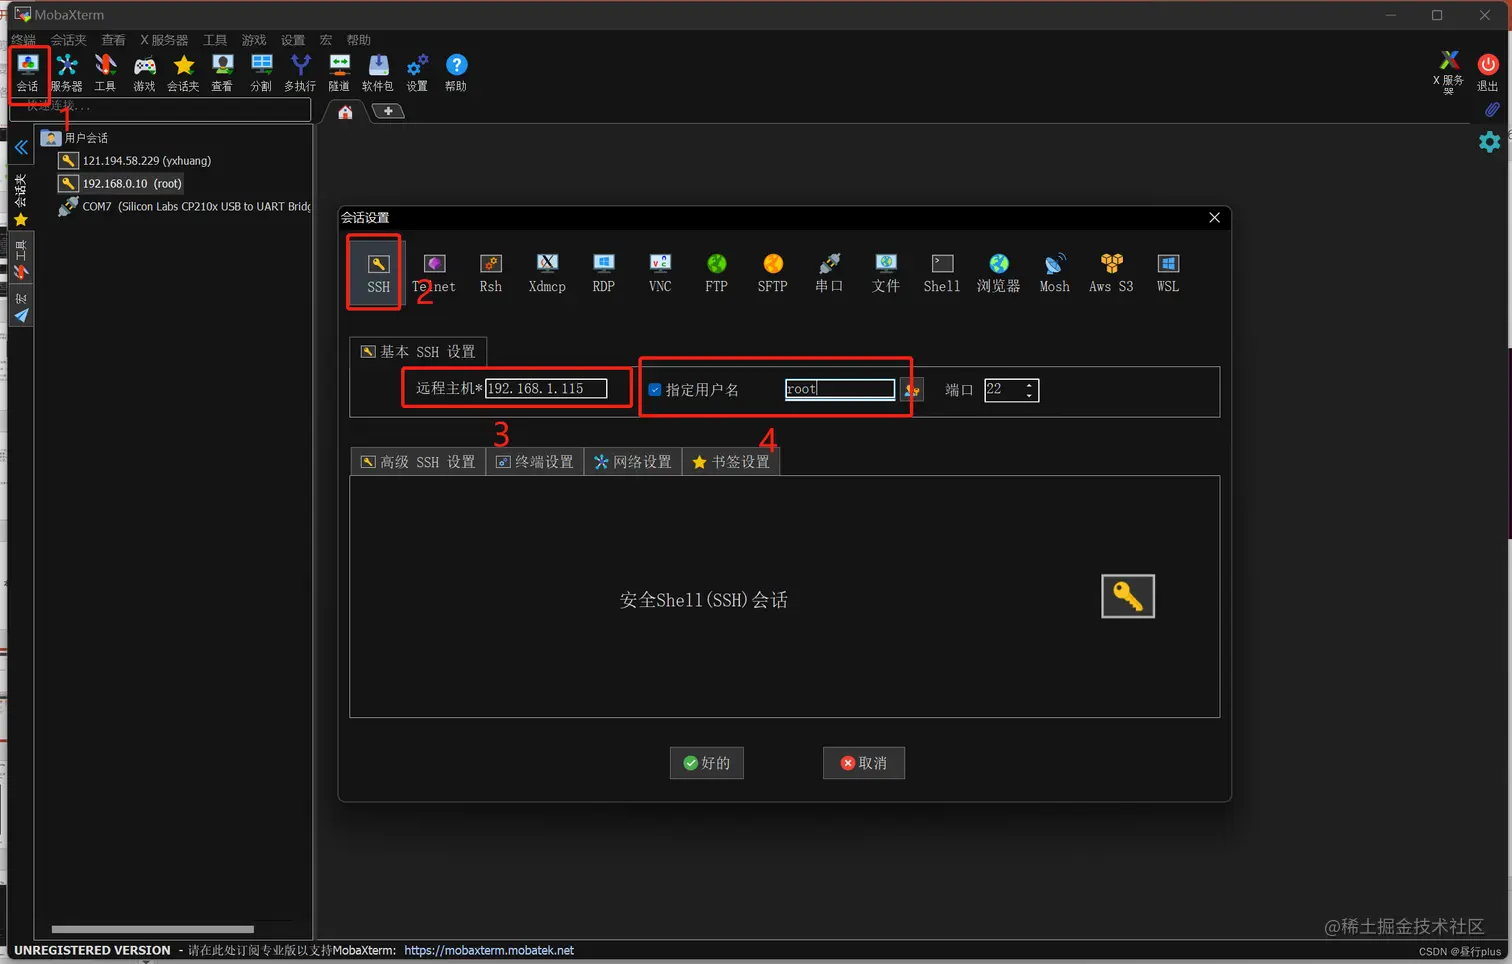The image size is (1512, 964).
Task: Click the X 服务器 icon at top right
Action: [1449, 72]
